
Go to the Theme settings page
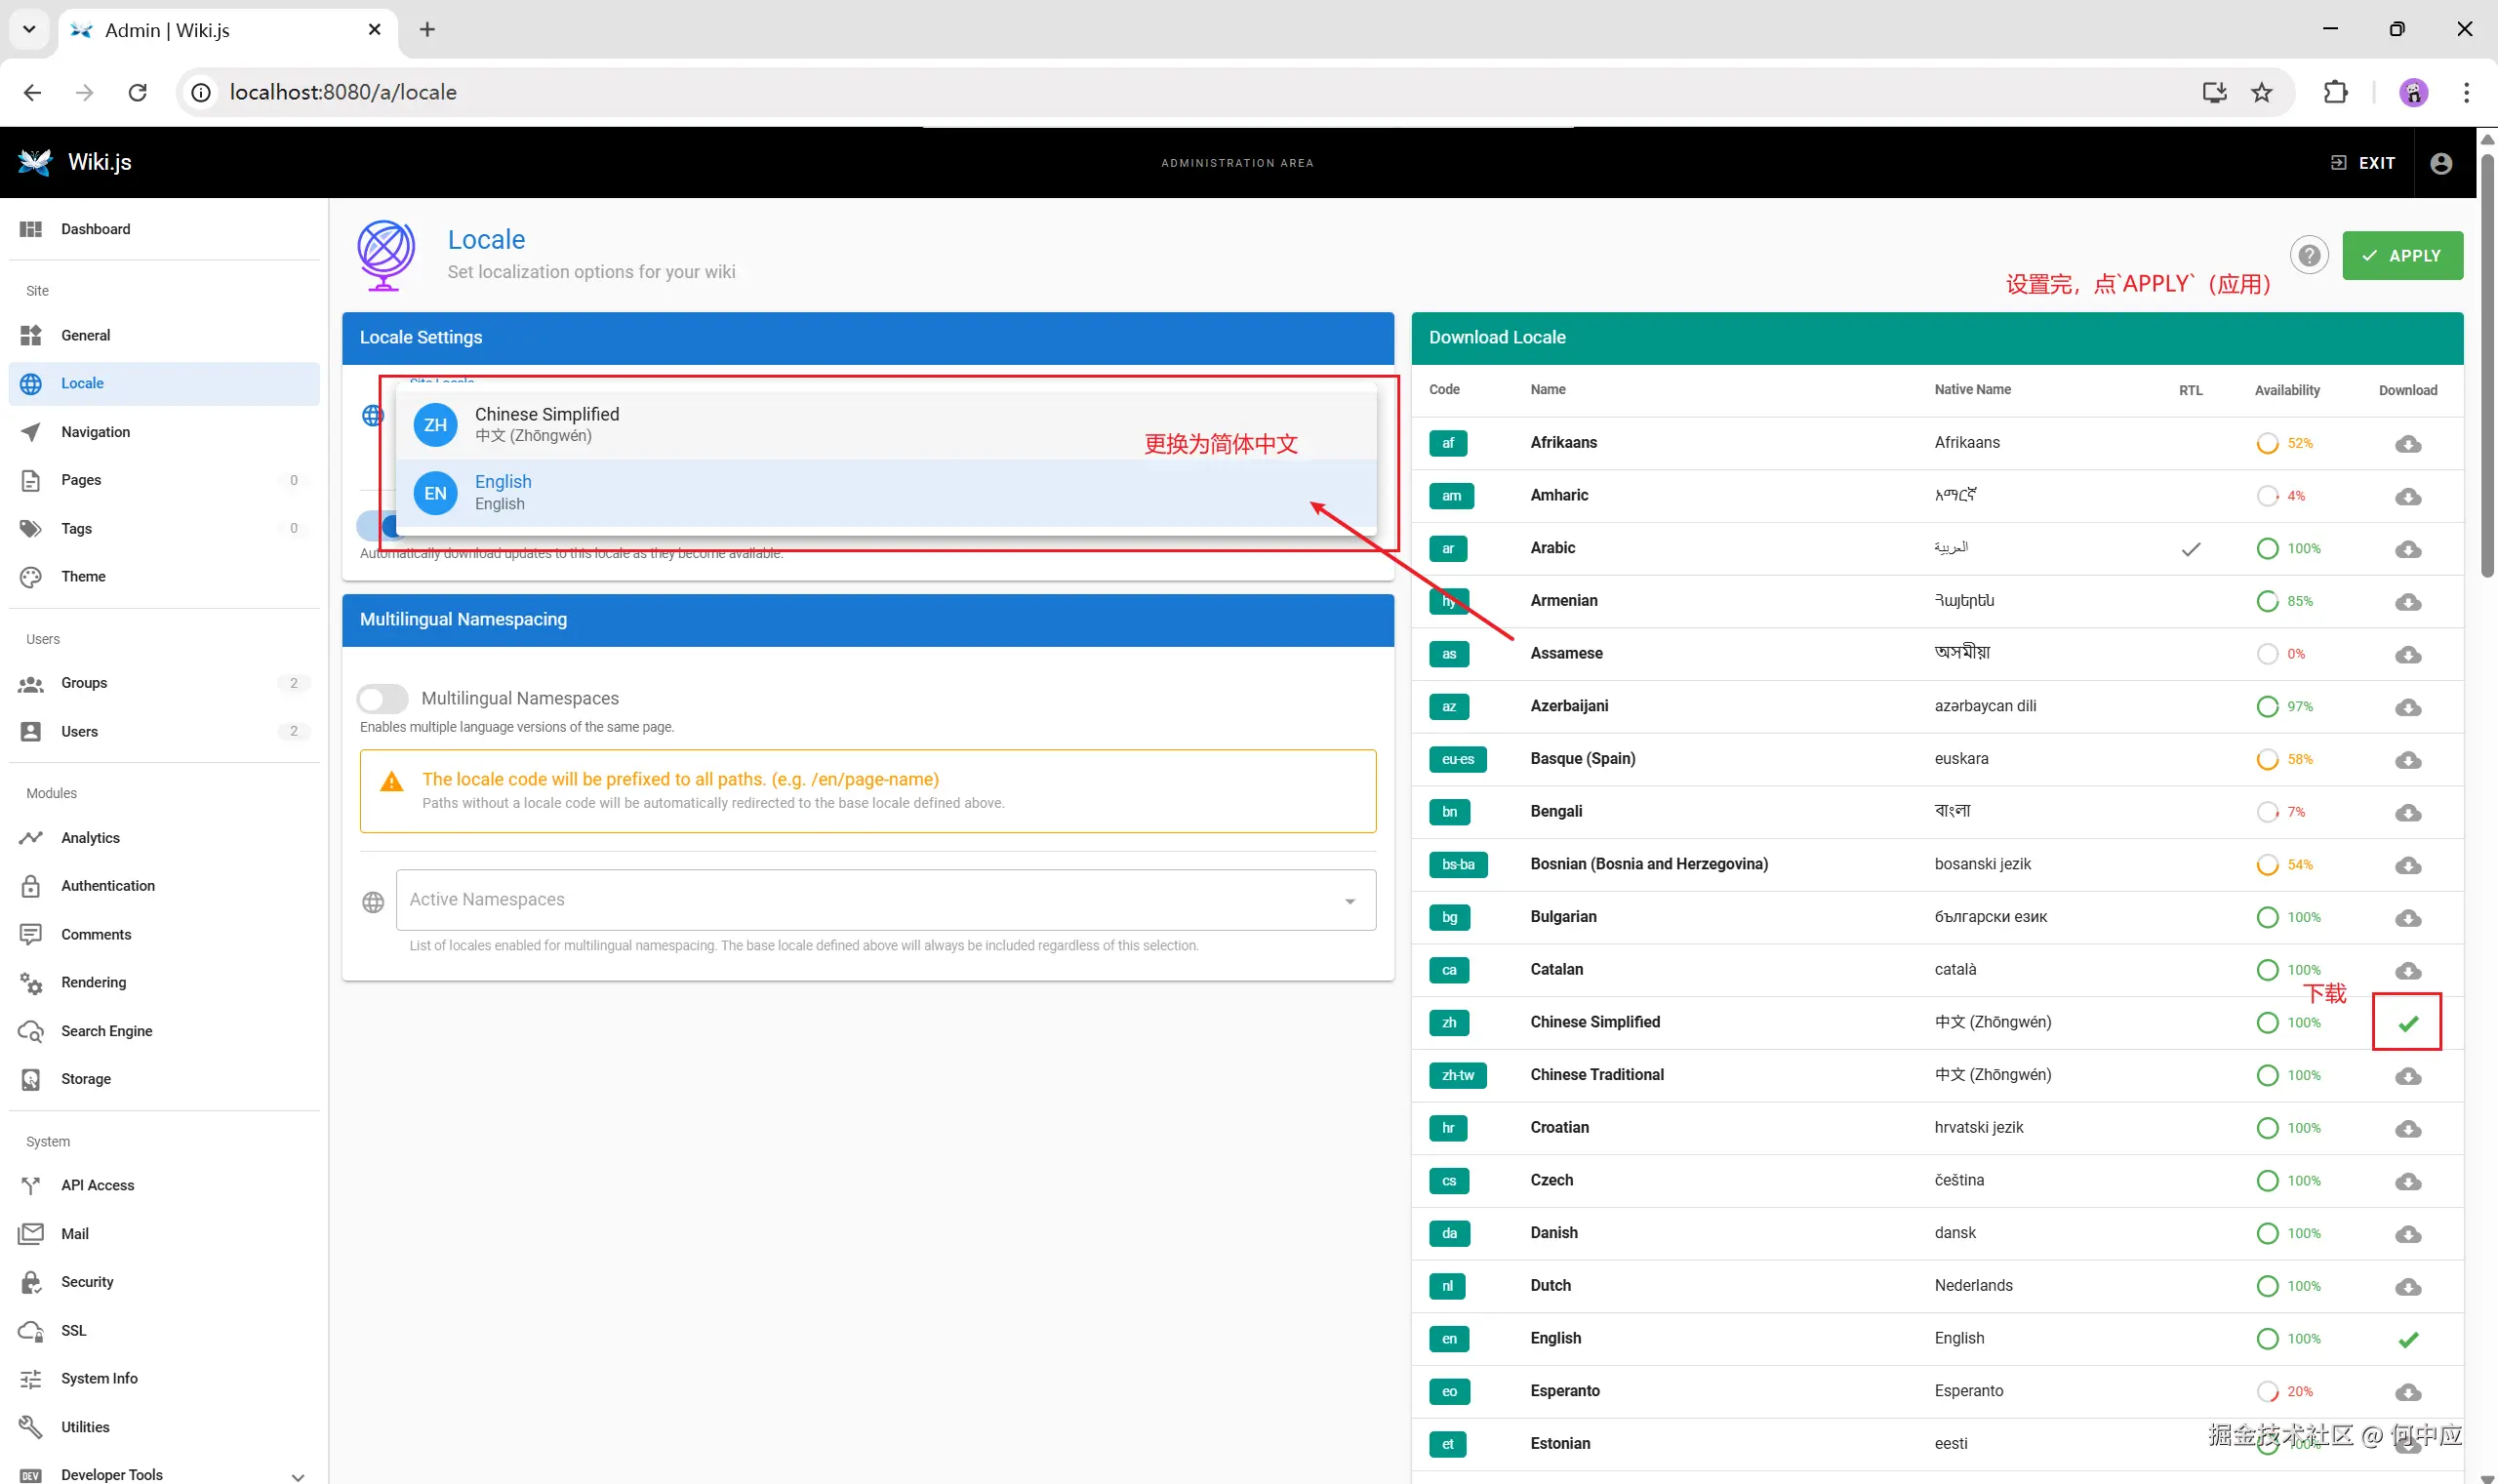point(83,576)
